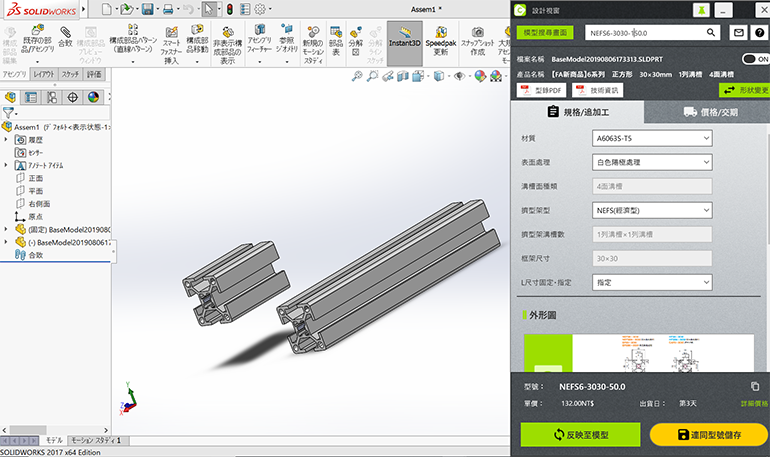Click the Instant3D toolbar button

point(404,41)
